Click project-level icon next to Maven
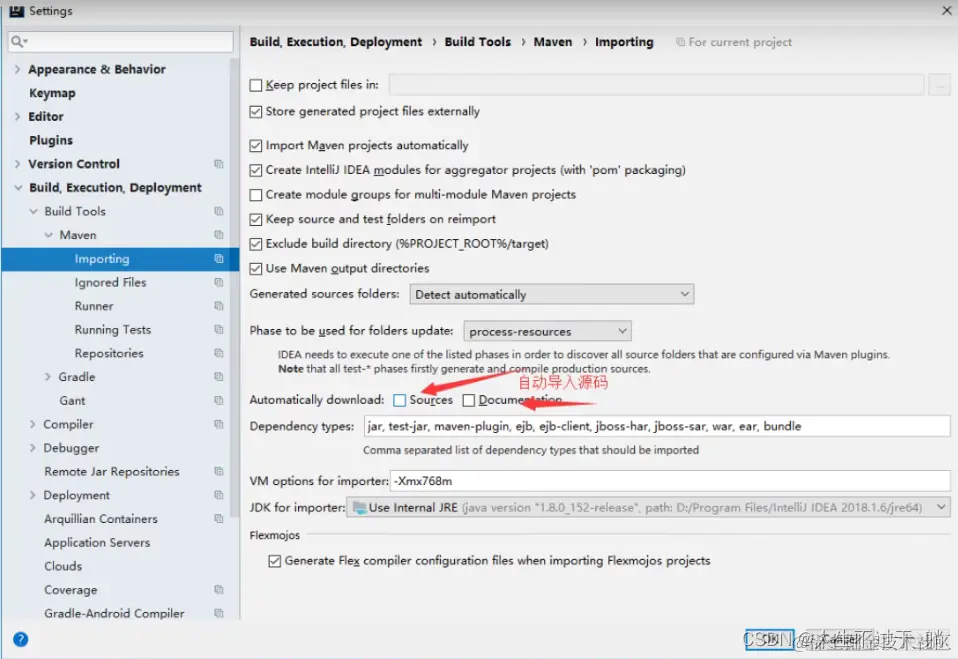Screen dimensions: 958x659 [x=219, y=235]
